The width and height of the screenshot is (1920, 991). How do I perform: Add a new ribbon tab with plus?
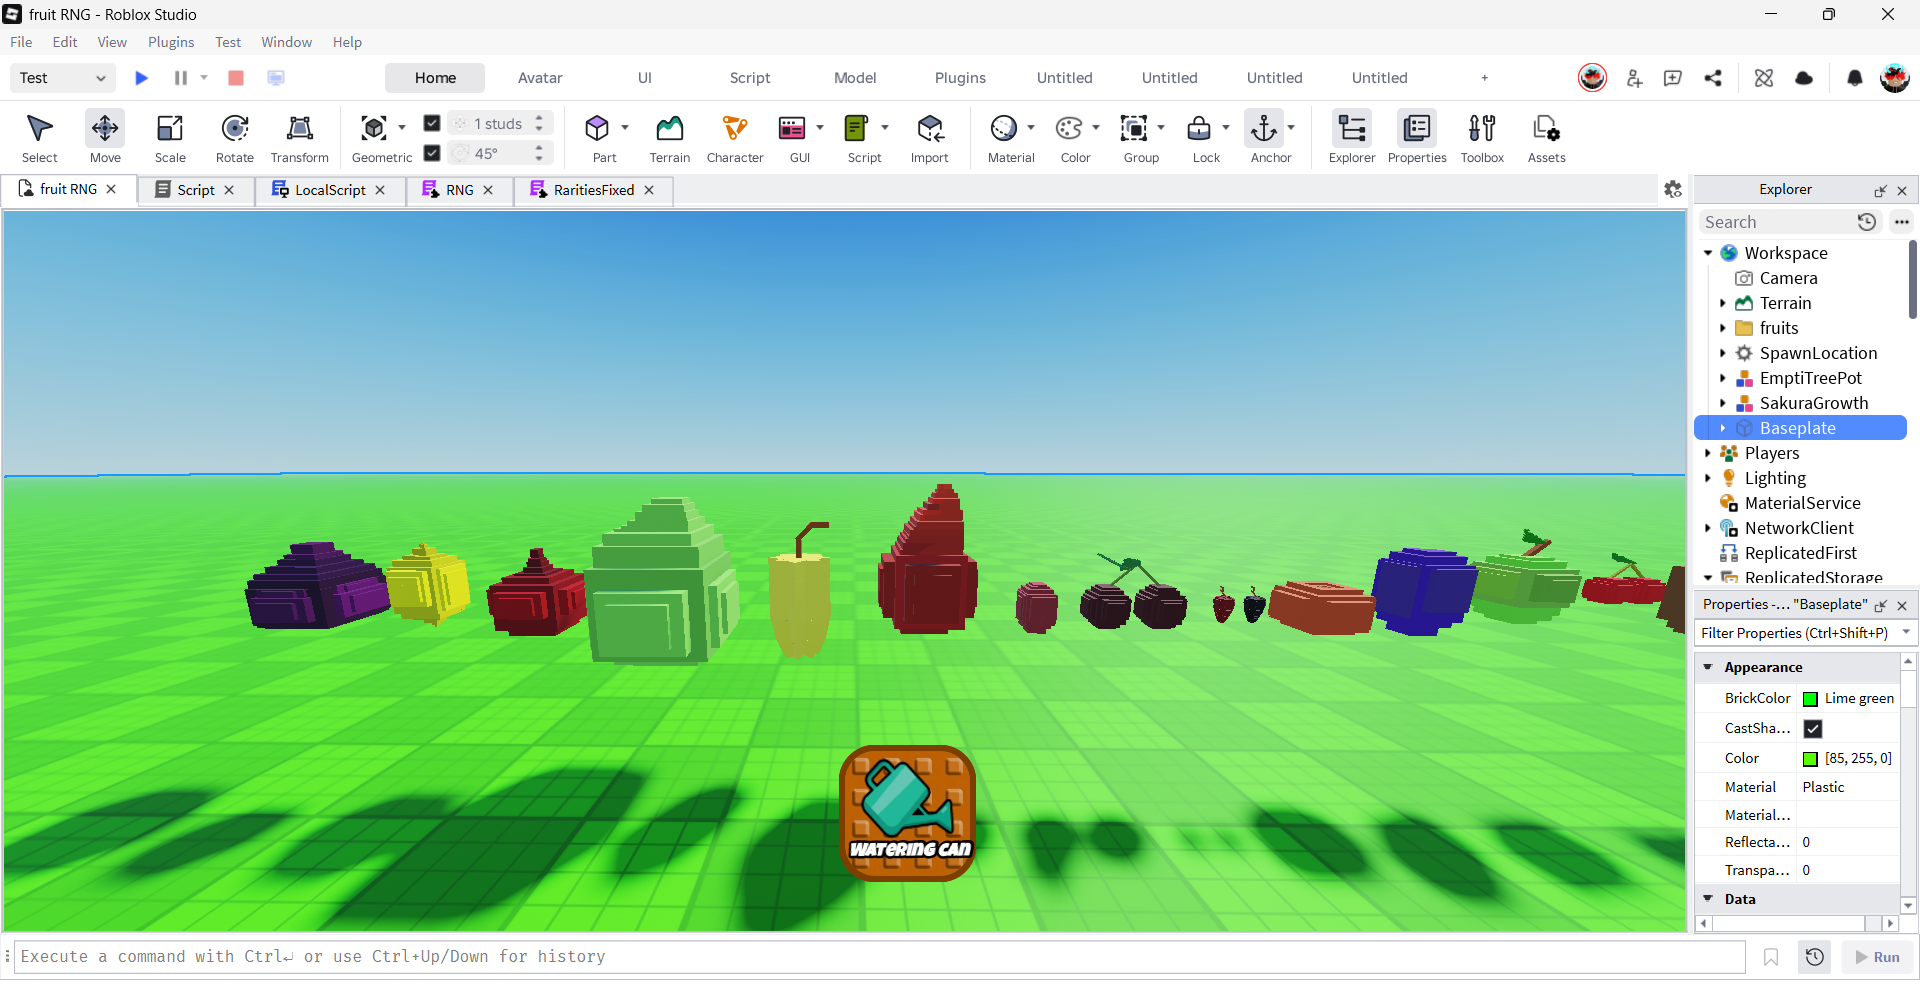tap(1485, 78)
